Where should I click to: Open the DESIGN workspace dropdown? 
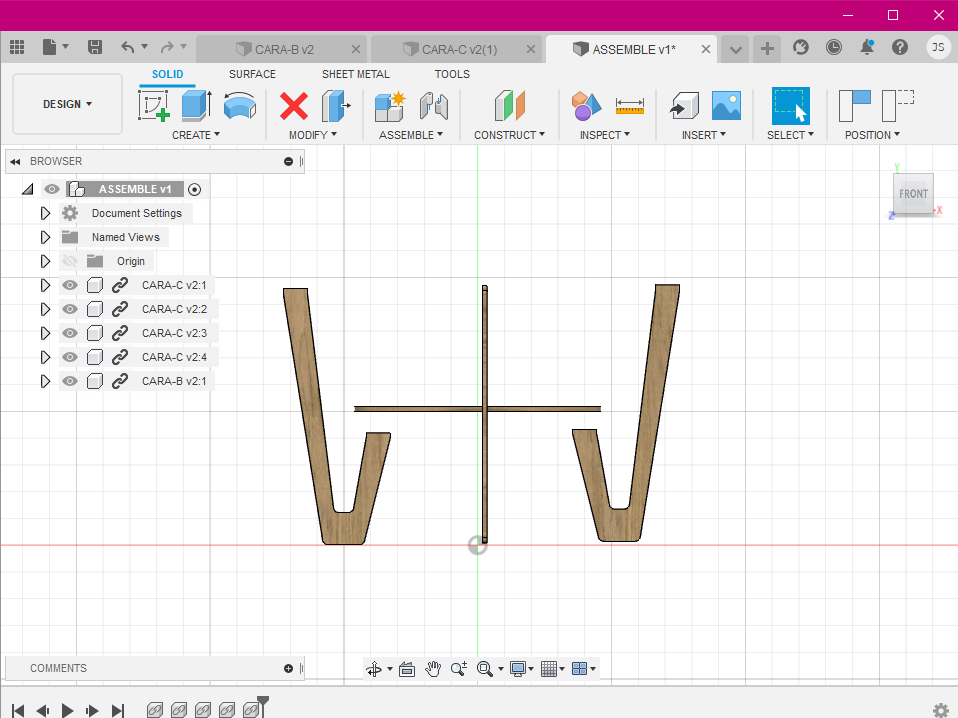(x=67, y=104)
